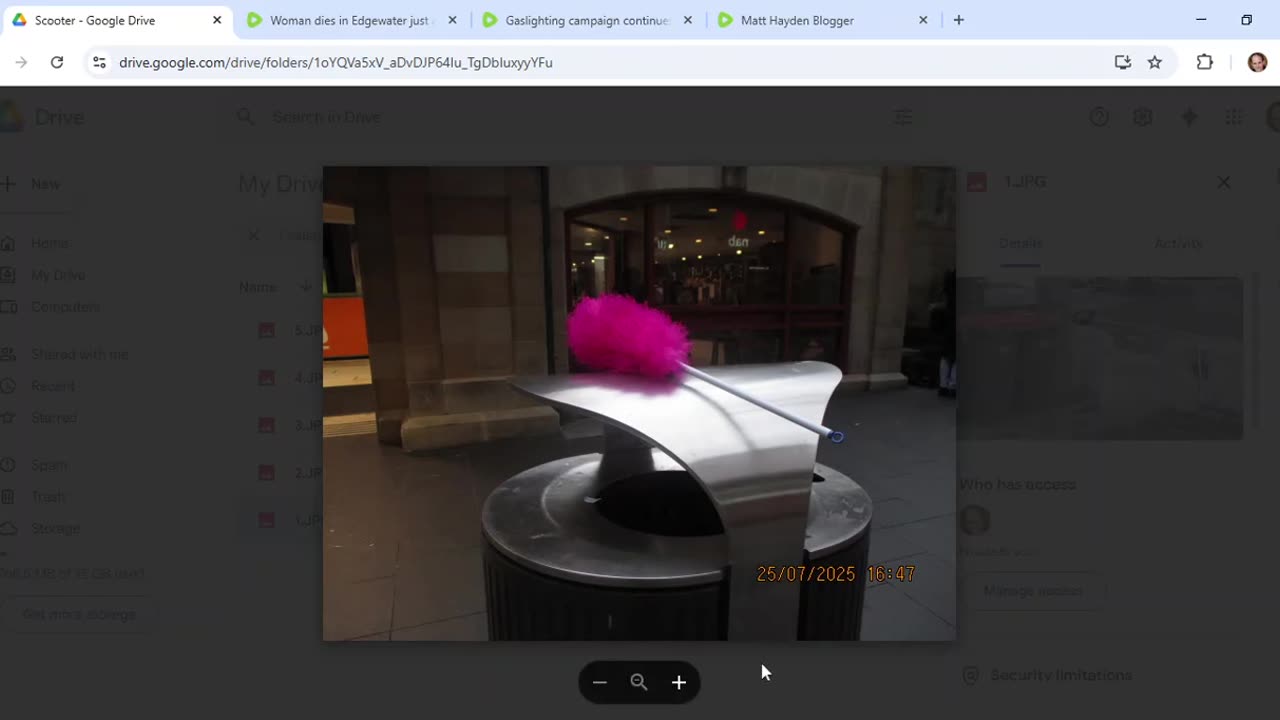The image size is (1280, 720).
Task: View site information icon in address bar
Action: click(x=98, y=62)
